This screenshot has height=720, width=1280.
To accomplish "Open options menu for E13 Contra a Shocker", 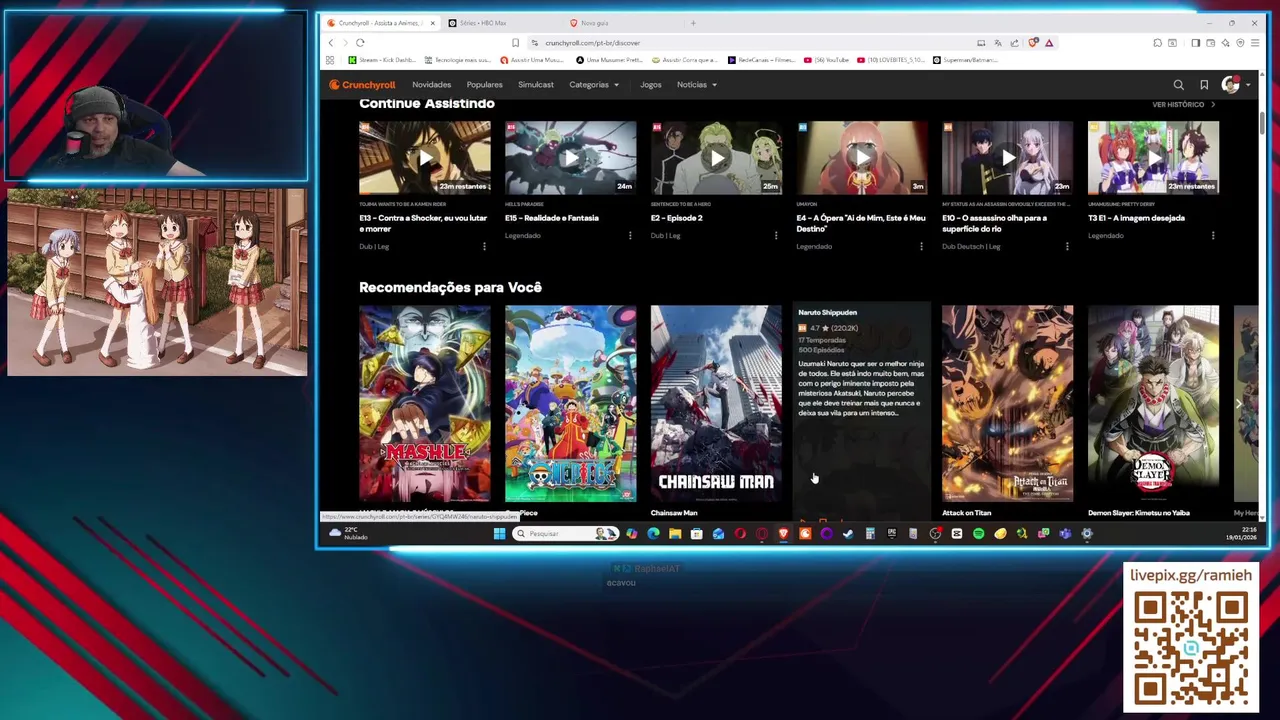I will click(x=484, y=246).
